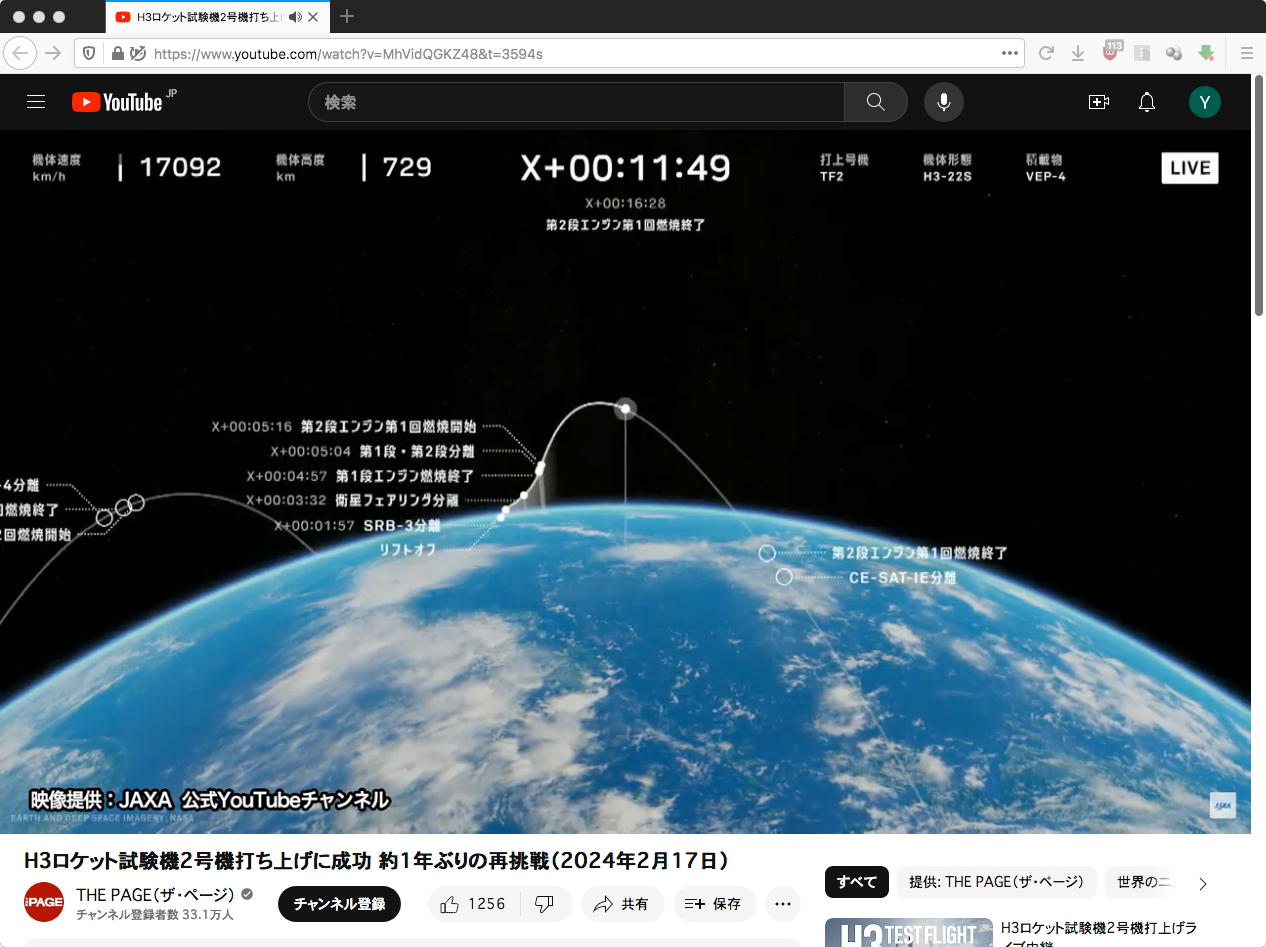Image resolution: width=1266 pixels, height=947 pixels.
Task: Open the YouTube guide hamburger menu
Action: pyautogui.click(x=36, y=102)
